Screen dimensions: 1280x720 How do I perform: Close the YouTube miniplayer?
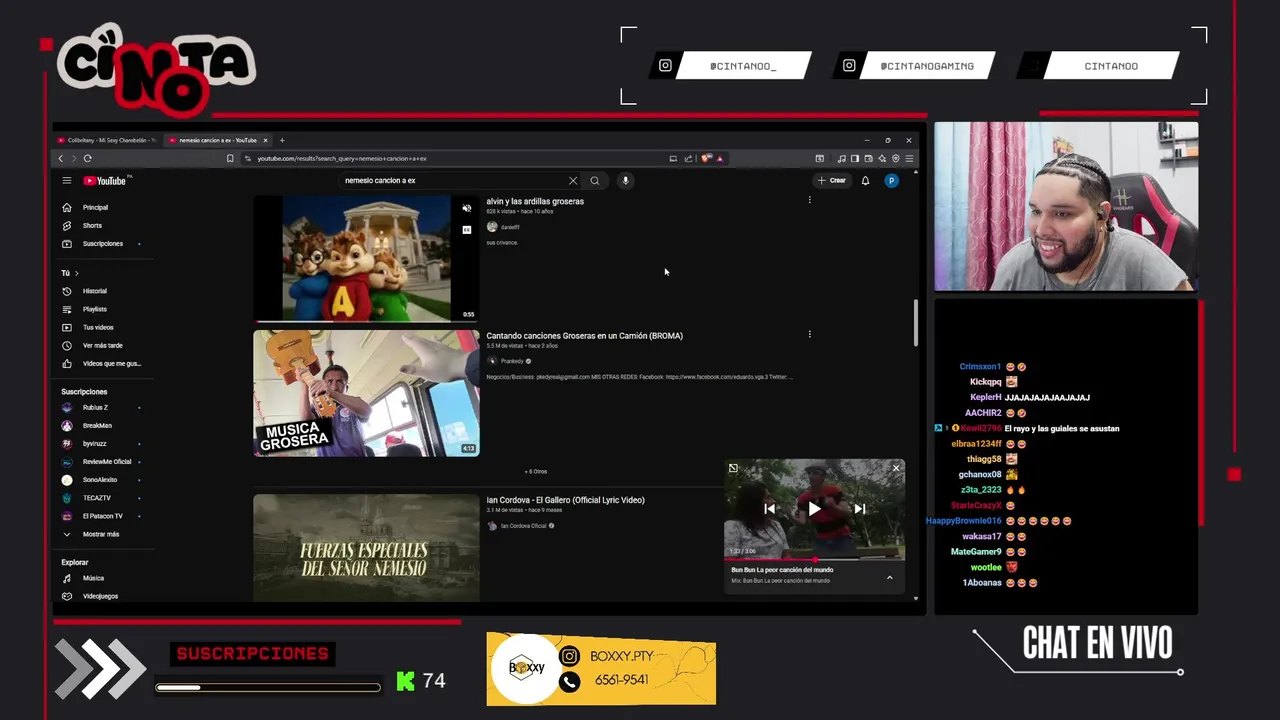pos(896,468)
